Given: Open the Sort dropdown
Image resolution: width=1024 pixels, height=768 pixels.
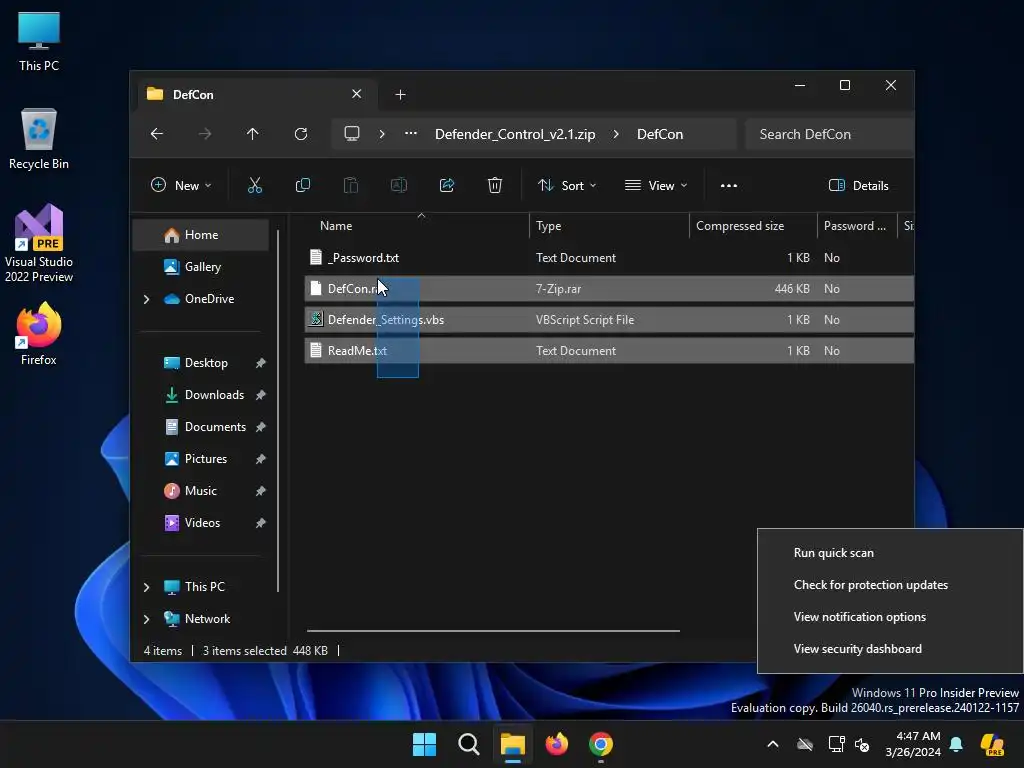Looking at the screenshot, I should (x=567, y=185).
